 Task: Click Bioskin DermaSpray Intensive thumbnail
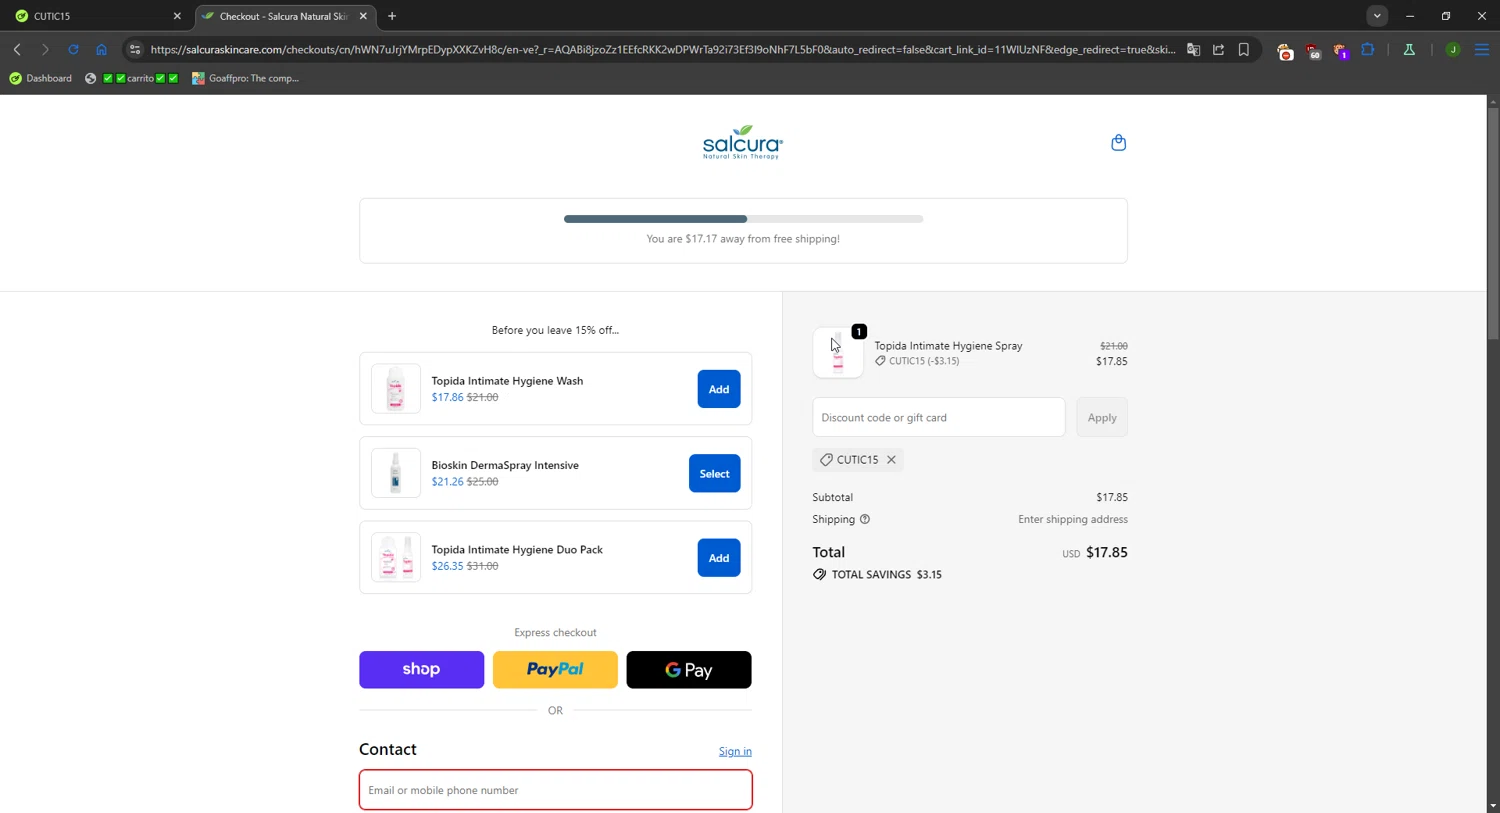click(396, 473)
